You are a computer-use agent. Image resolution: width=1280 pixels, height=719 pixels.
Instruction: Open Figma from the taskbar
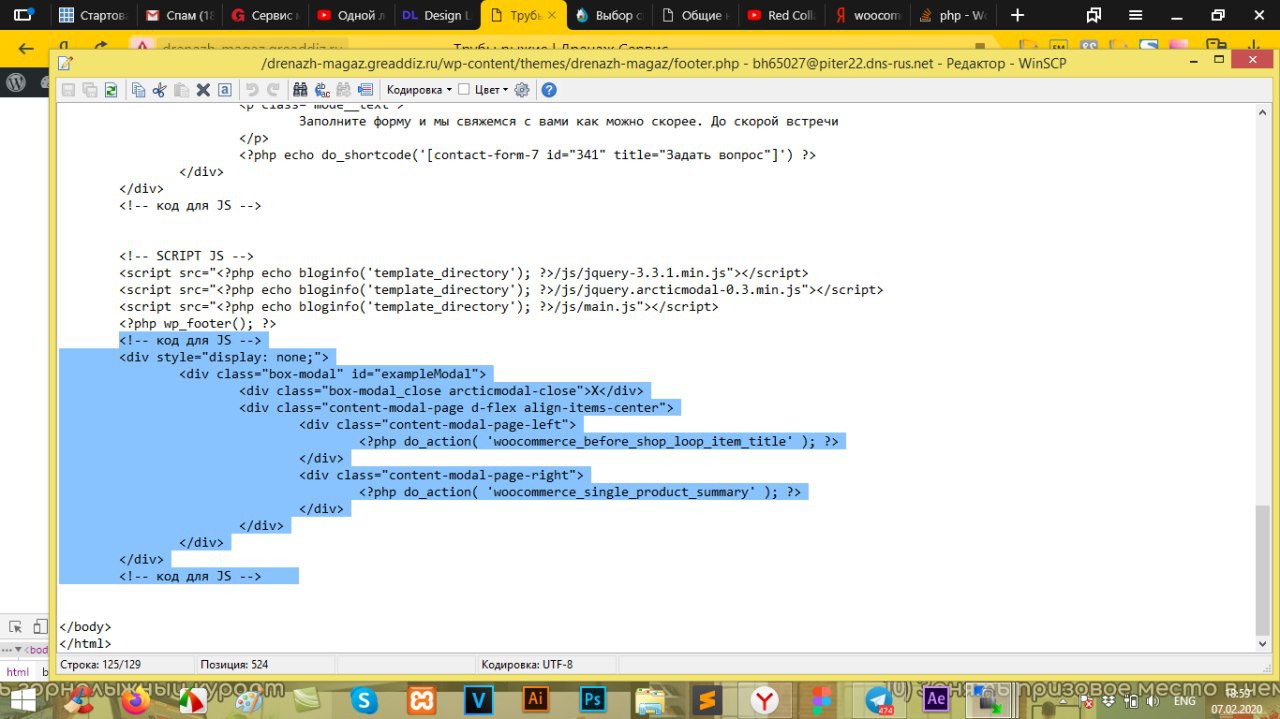pos(823,699)
